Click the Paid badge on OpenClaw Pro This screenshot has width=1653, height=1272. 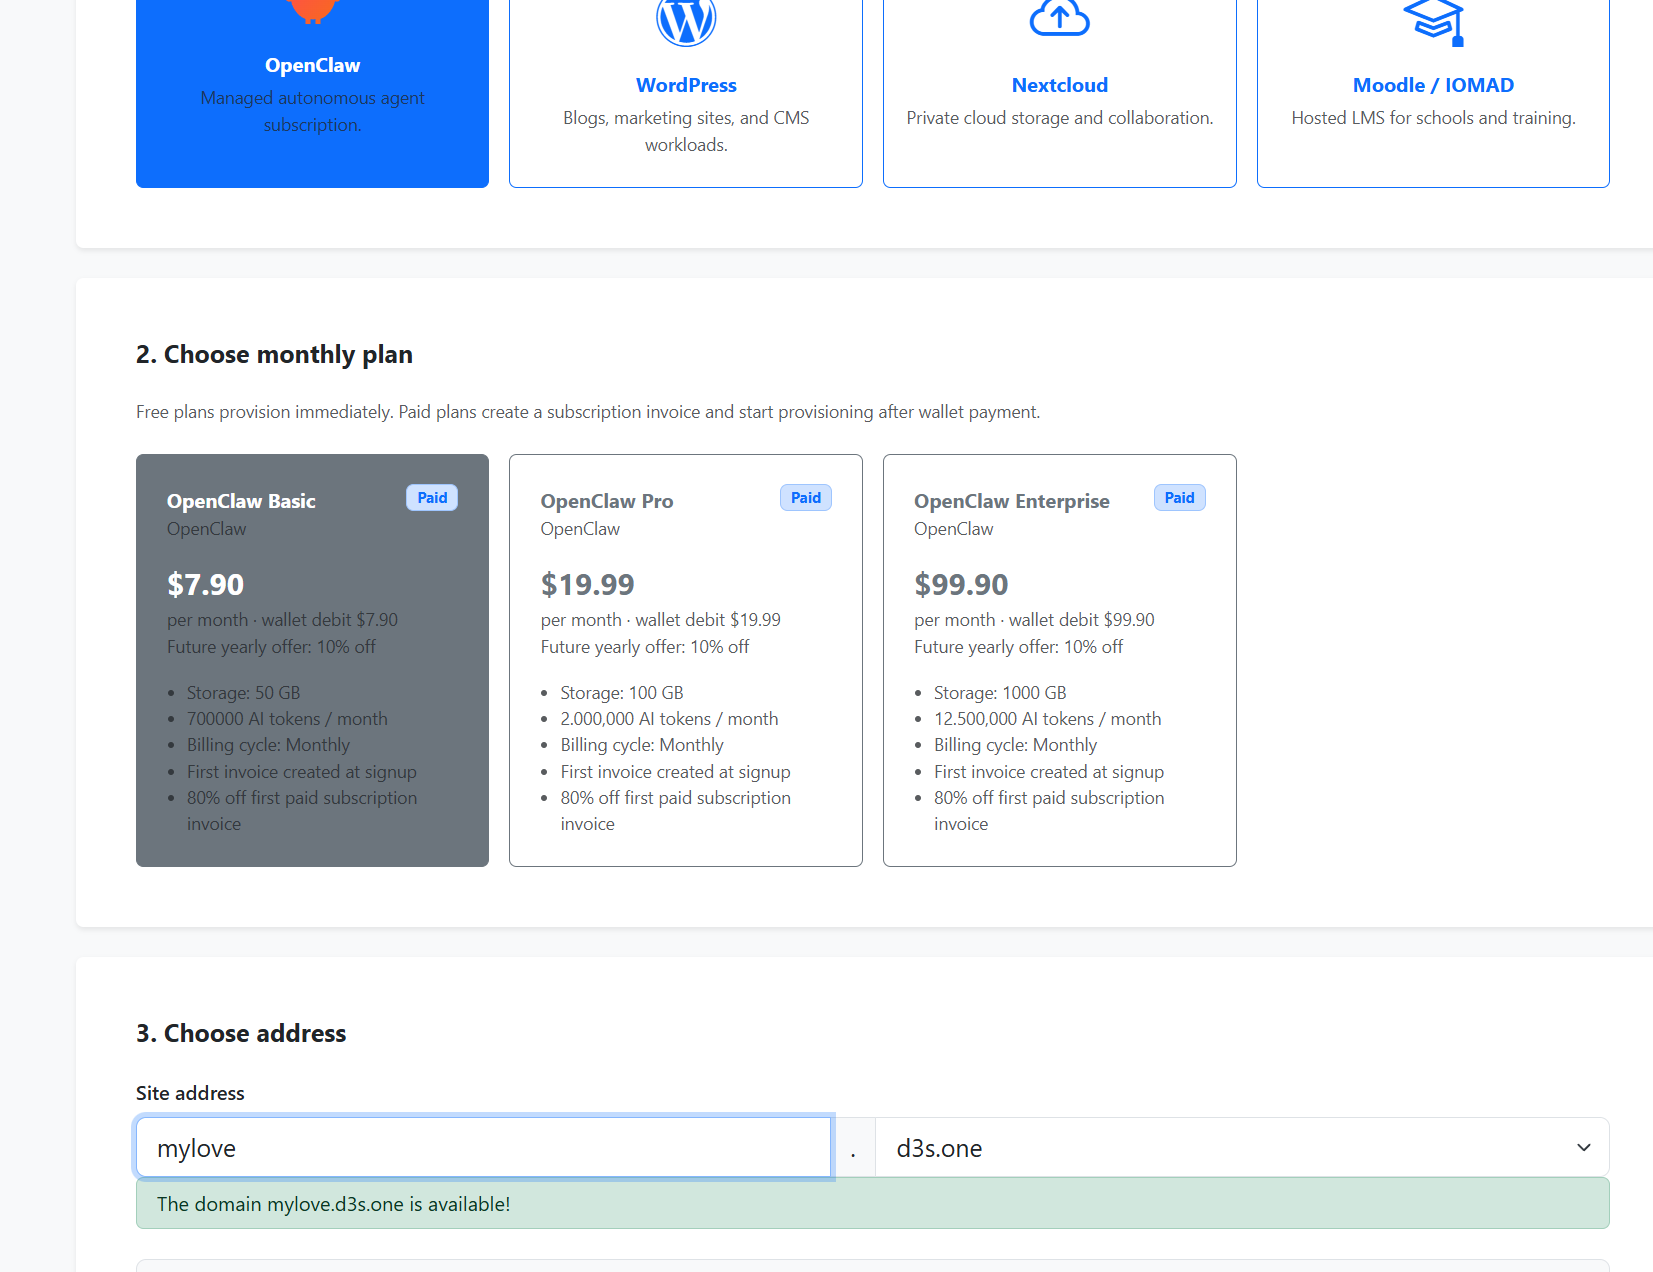pyautogui.click(x=805, y=498)
